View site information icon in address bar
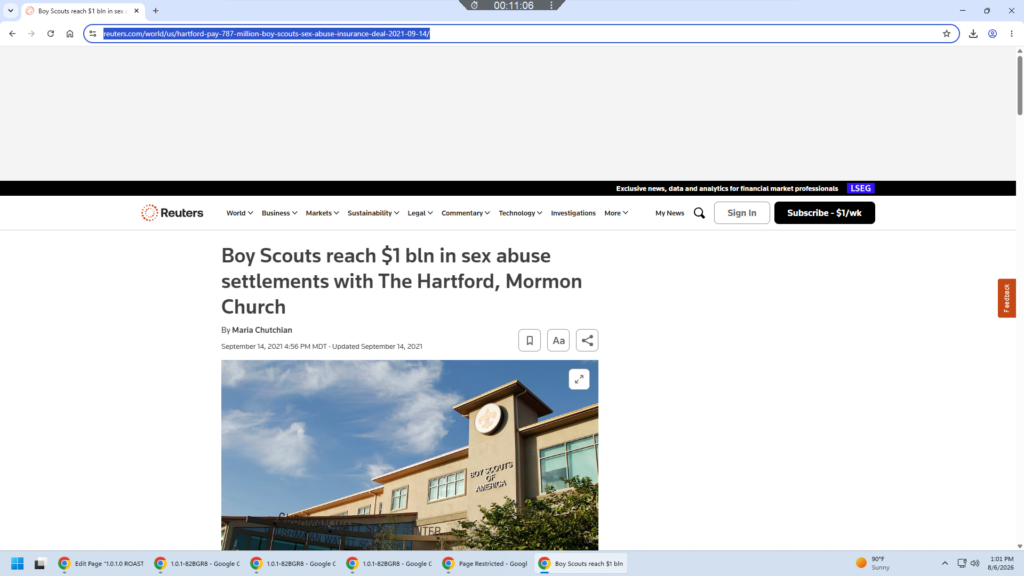The image size is (1024, 576). [93, 33]
